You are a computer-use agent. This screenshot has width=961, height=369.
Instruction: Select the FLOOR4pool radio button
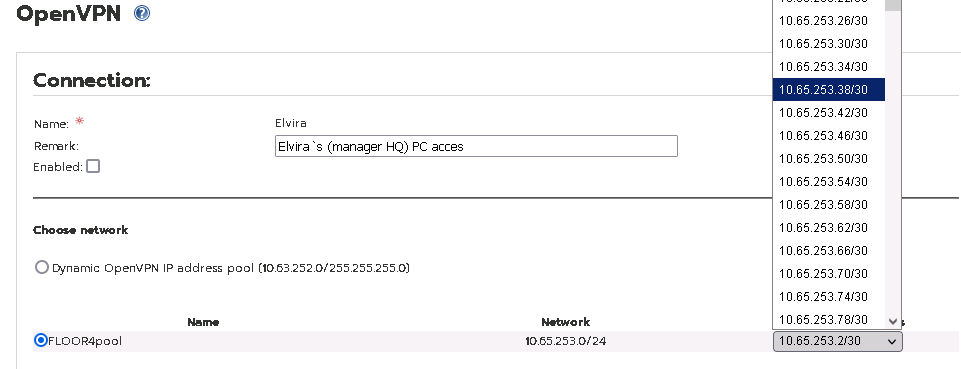point(41,340)
